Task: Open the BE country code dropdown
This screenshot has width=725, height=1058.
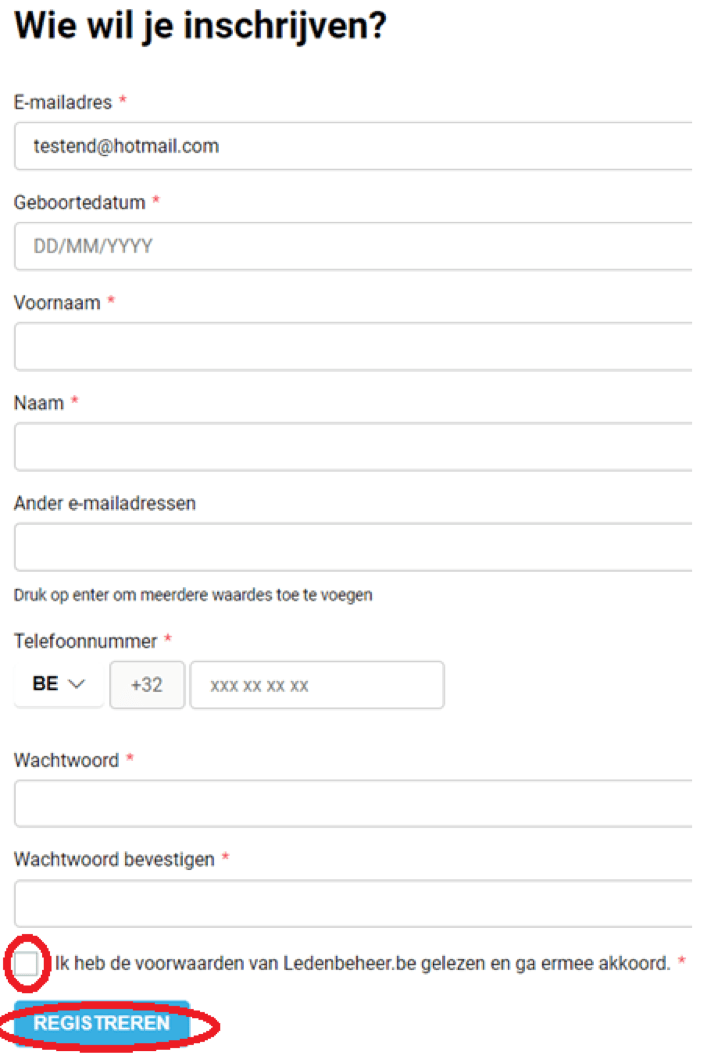Action: [x=59, y=684]
